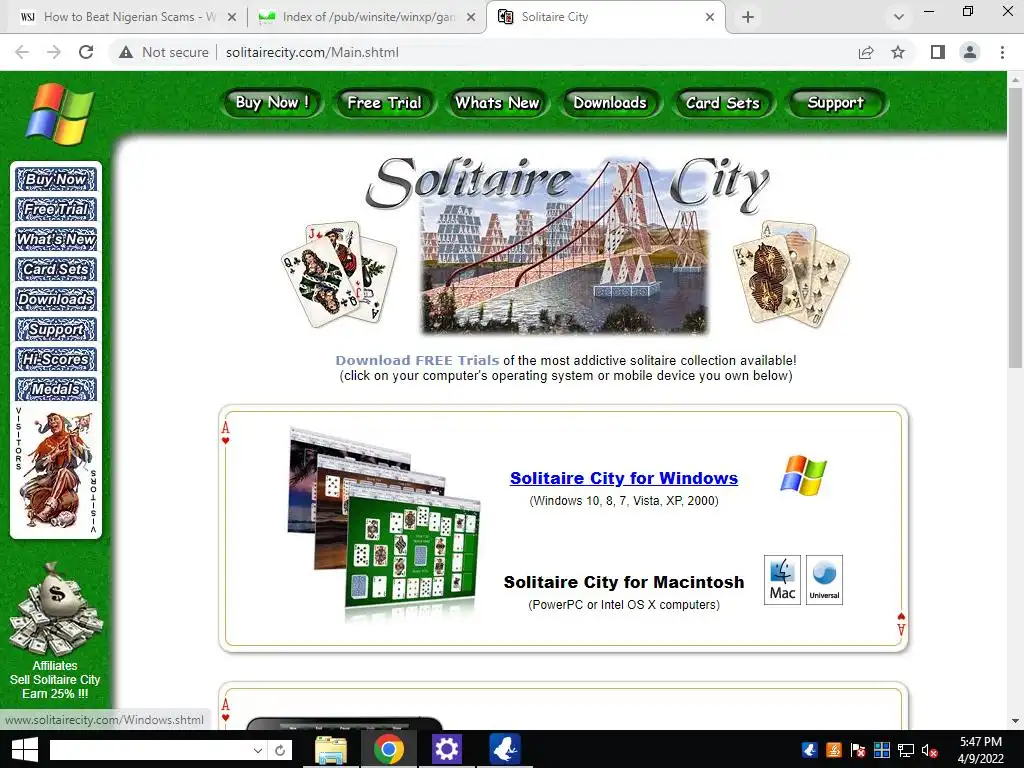Click the muted volume tray icon

pos(929,750)
